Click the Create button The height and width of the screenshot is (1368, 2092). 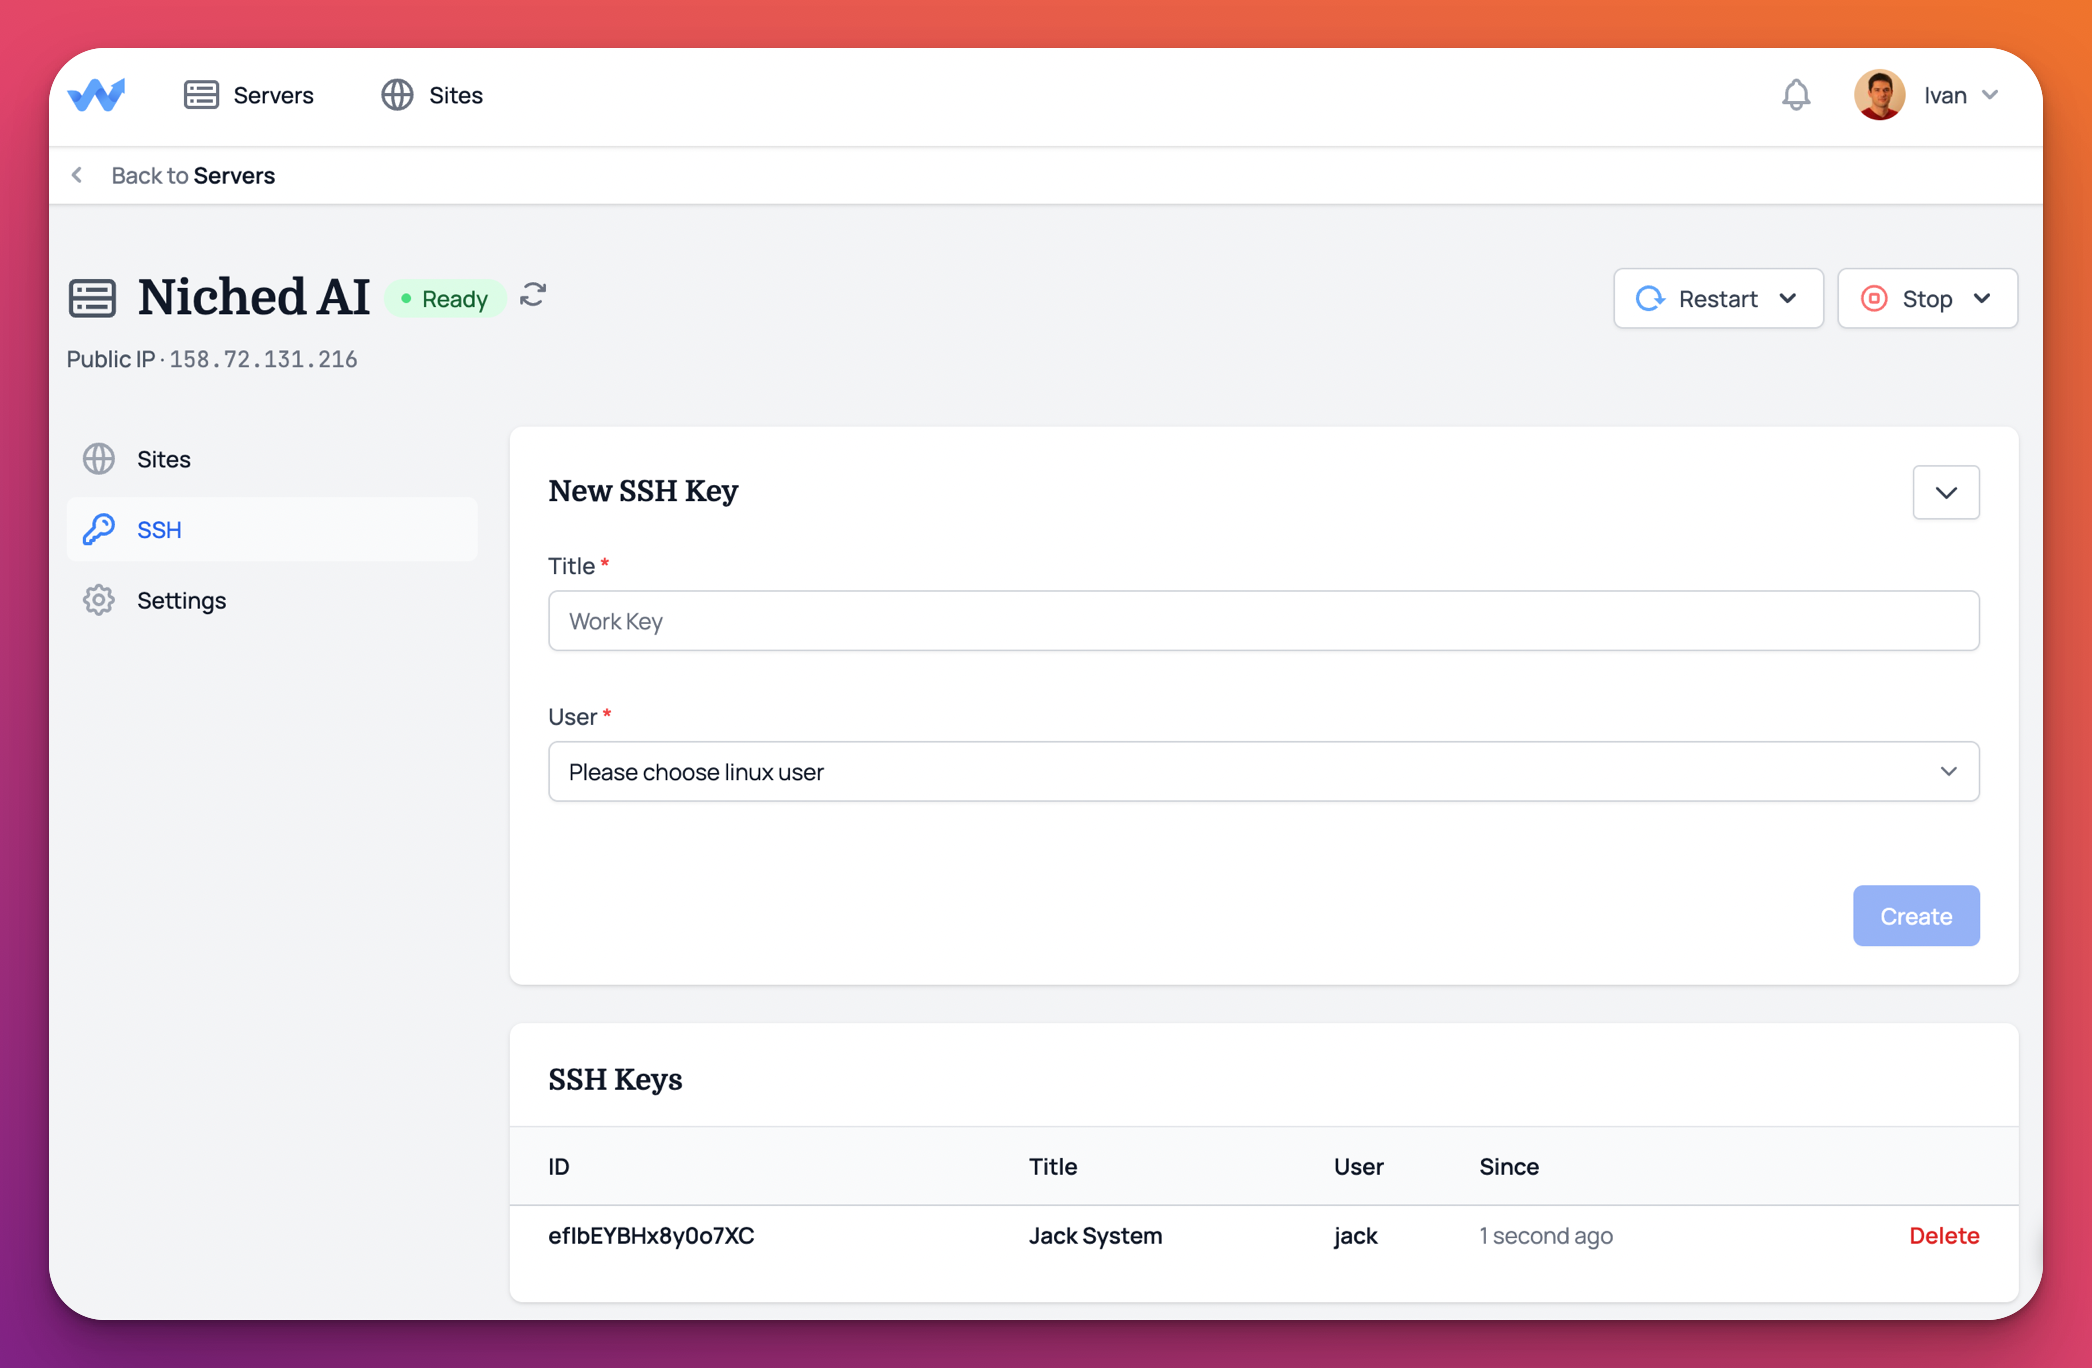pyautogui.click(x=1916, y=916)
